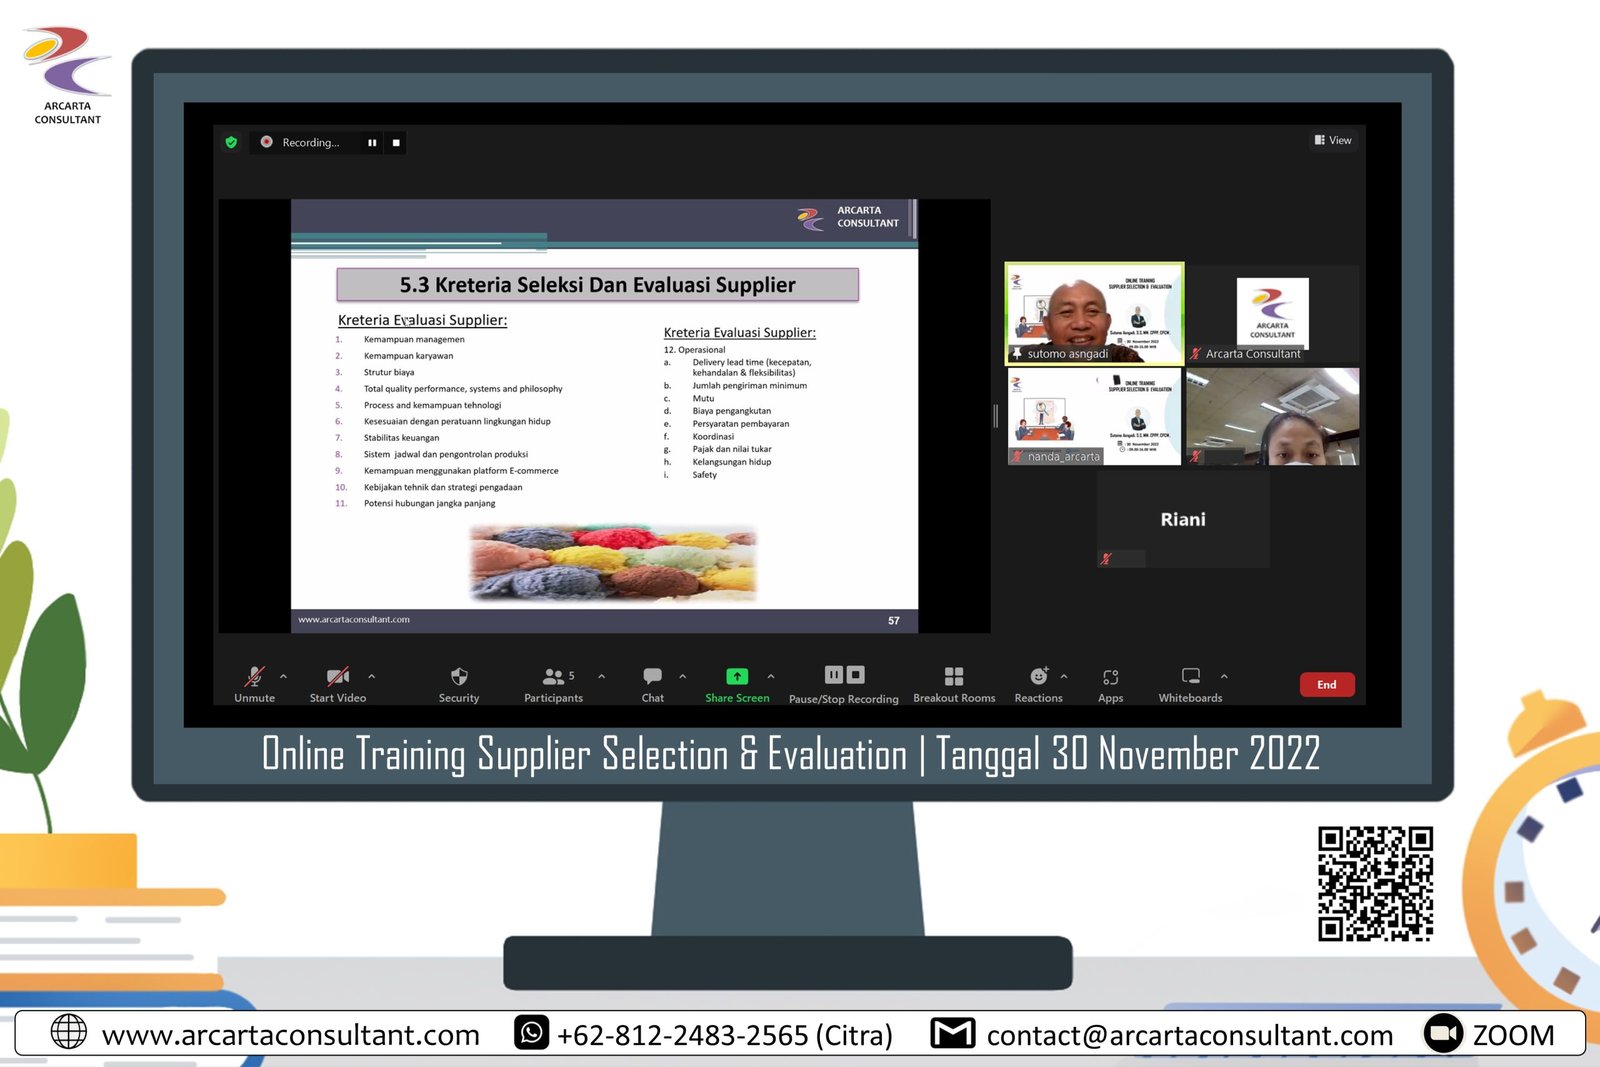The height and width of the screenshot is (1067, 1600).
Task: Open the Apps panel
Action: 1110,677
